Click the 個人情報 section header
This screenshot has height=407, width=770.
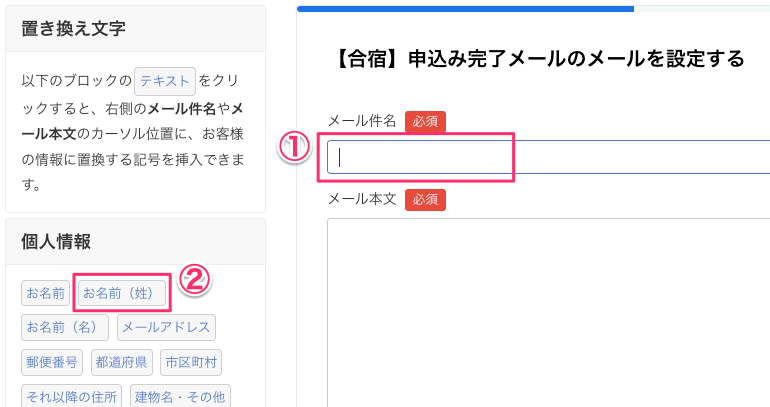click(135, 241)
